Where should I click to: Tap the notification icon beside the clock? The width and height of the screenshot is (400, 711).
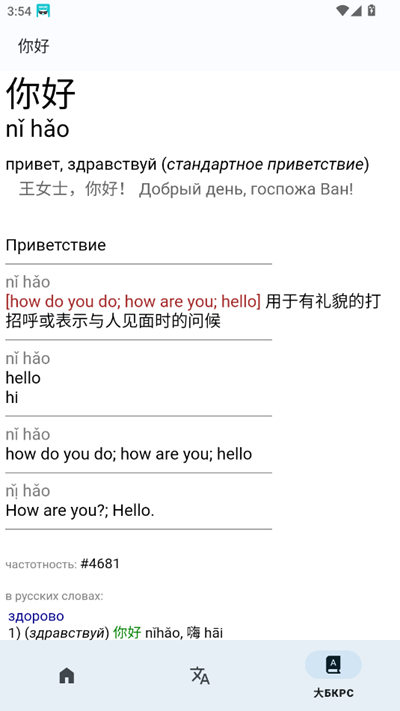coord(43,11)
